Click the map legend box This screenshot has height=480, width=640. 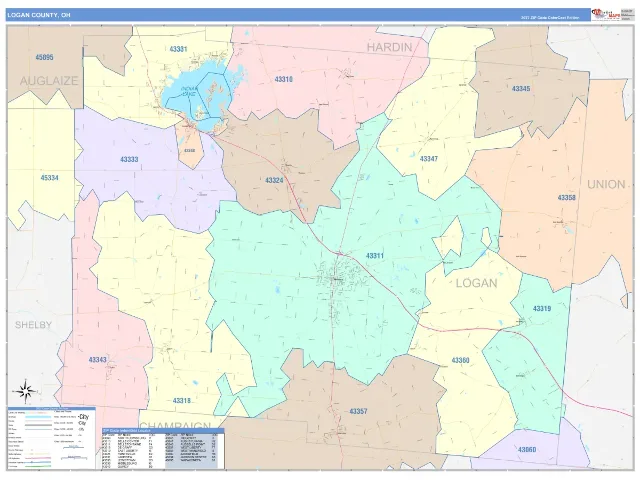51,438
